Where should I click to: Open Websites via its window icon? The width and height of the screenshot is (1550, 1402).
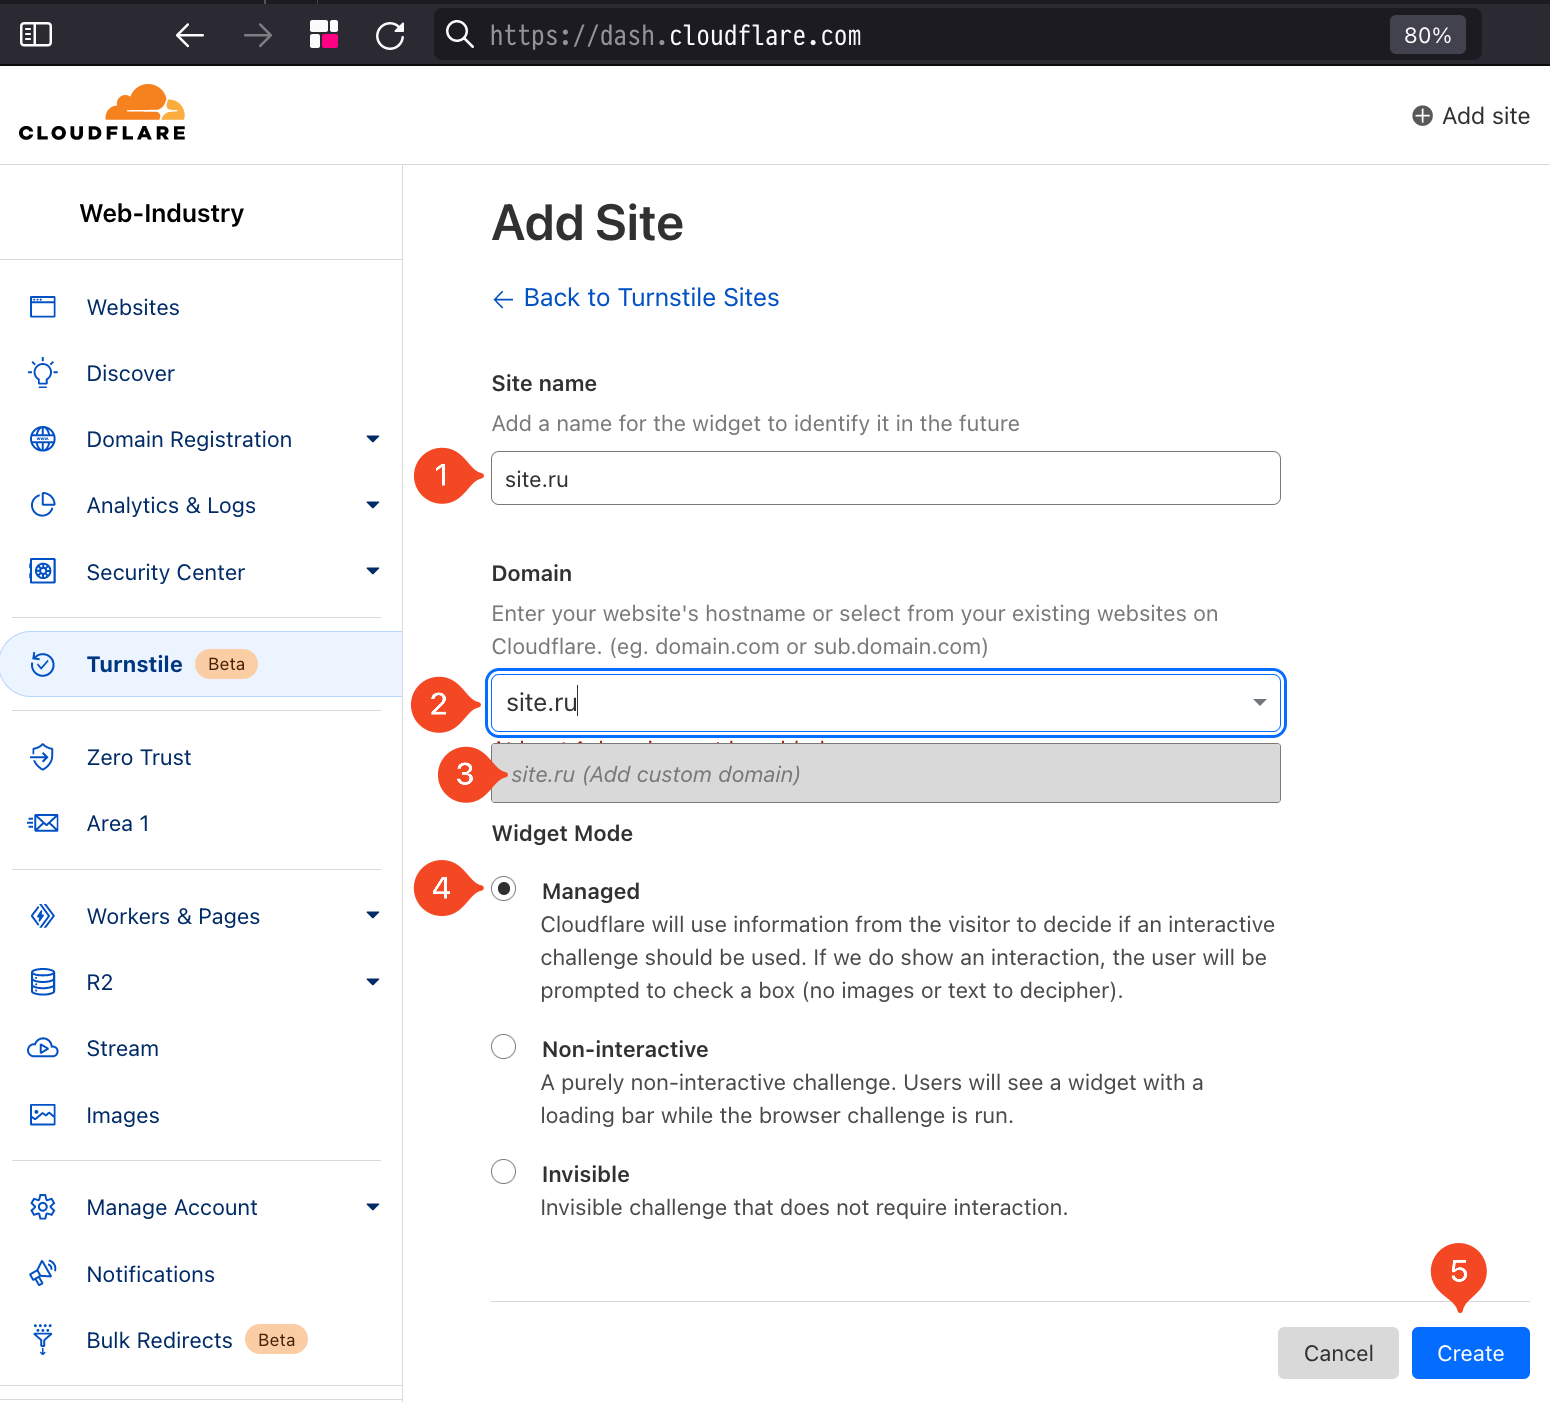pos(43,307)
